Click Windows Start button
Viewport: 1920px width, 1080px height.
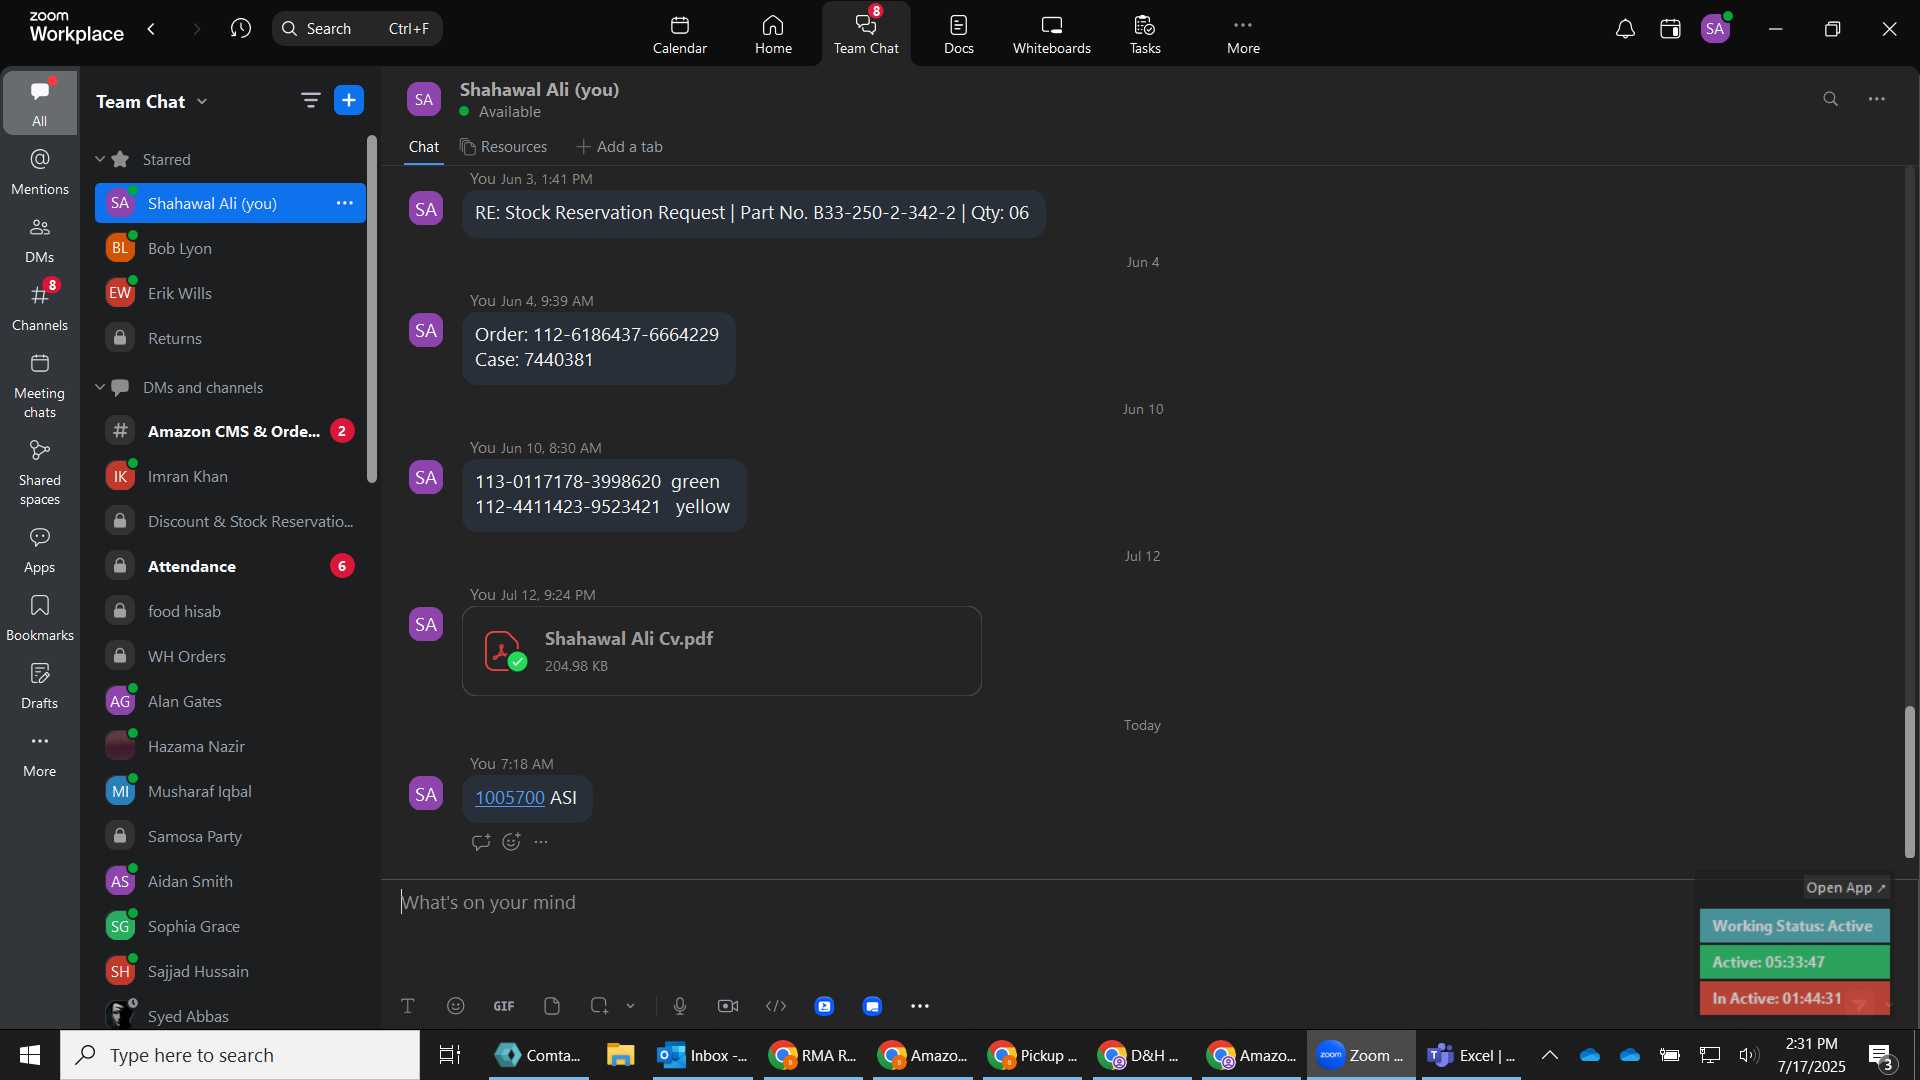point(30,1055)
